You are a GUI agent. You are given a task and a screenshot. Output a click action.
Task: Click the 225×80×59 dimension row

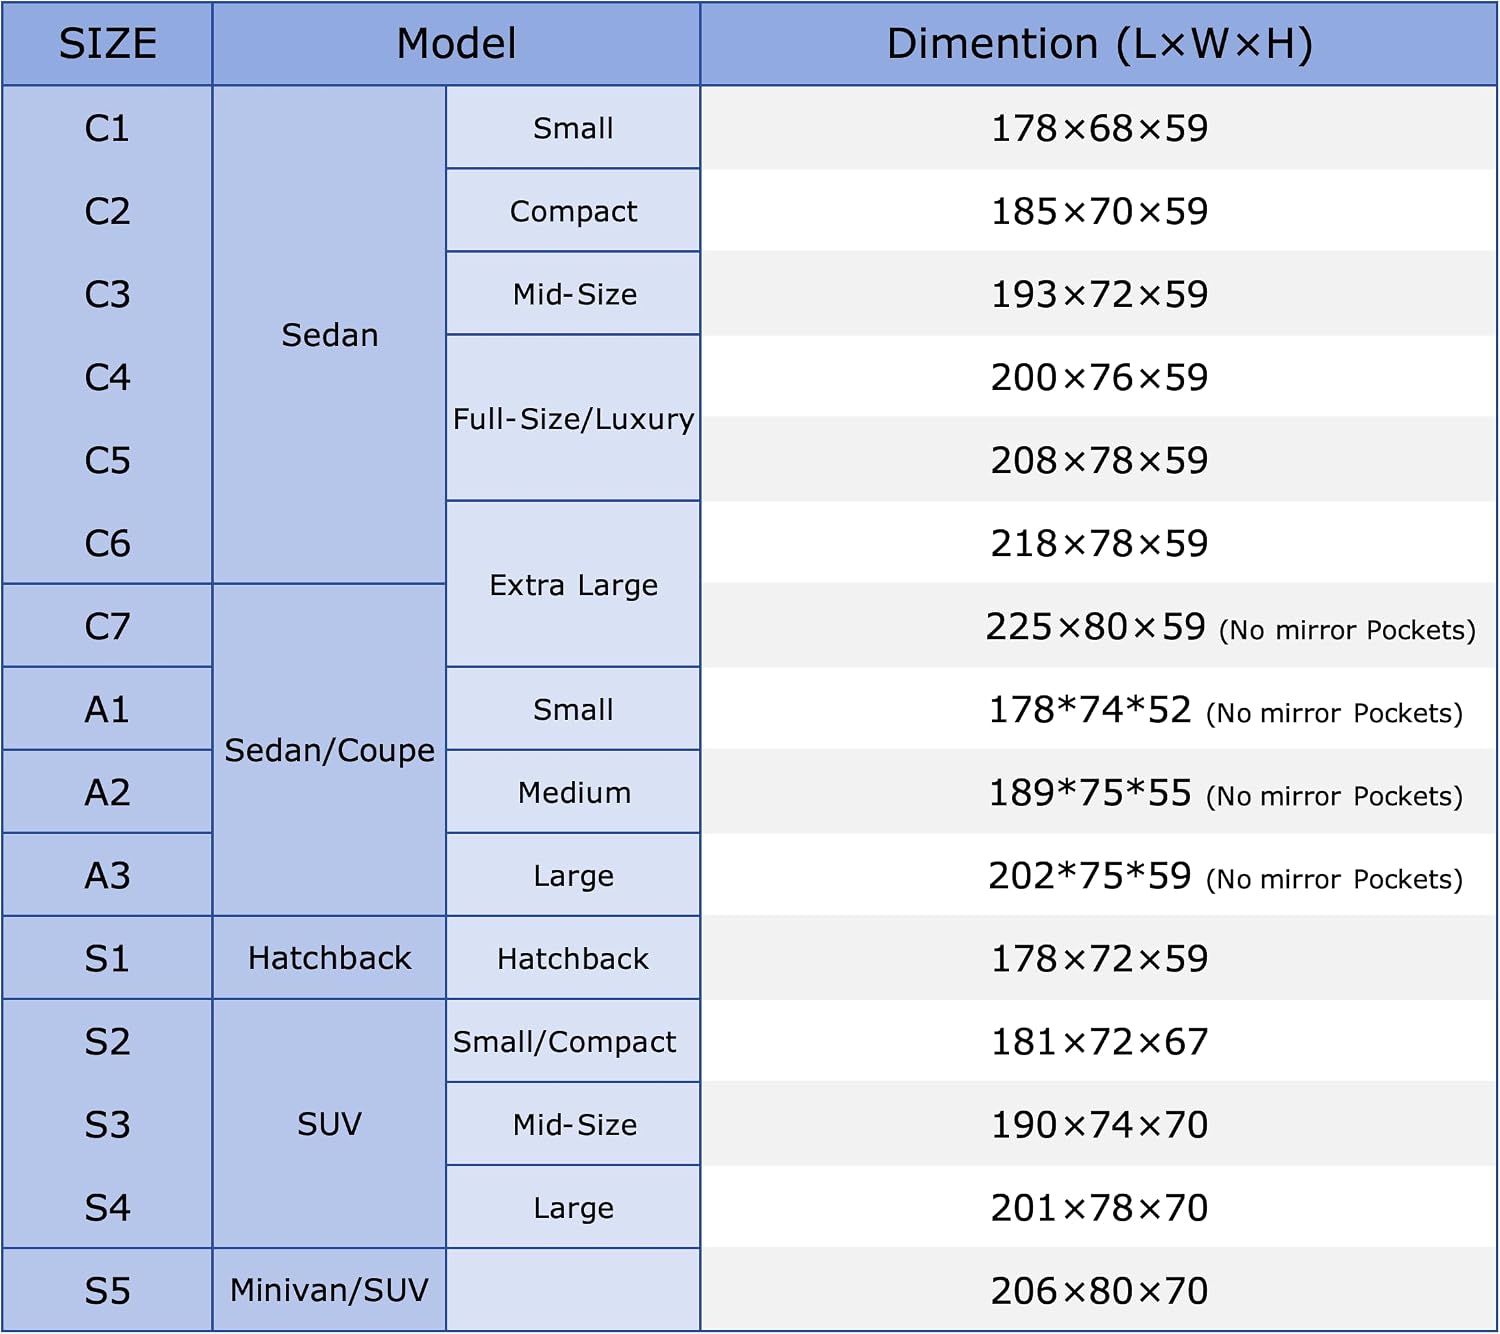[1099, 626]
